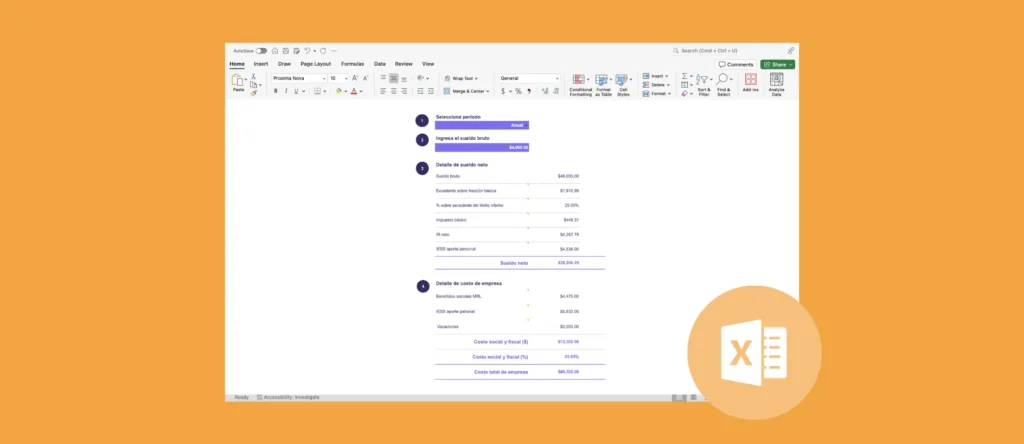Click Analyze Data

coord(776,85)
